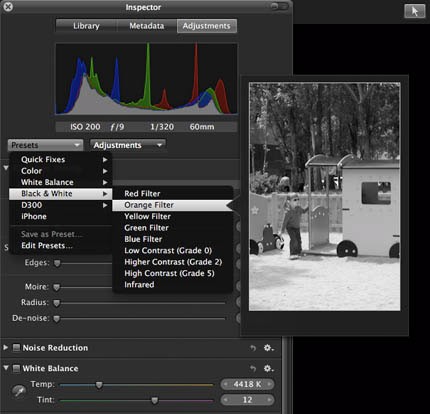
Task: Apply the Yellow Filter preset
Action: point(173,216)
